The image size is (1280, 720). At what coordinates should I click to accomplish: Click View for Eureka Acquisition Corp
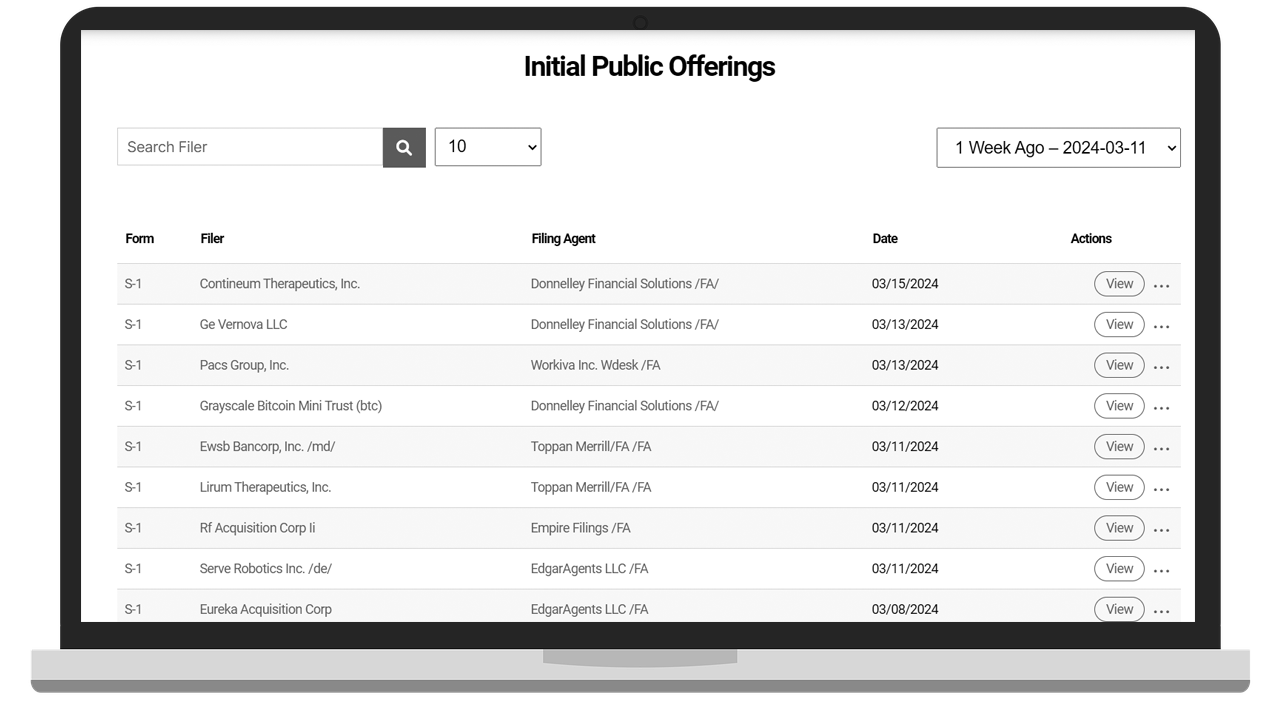click(1119, 609)
